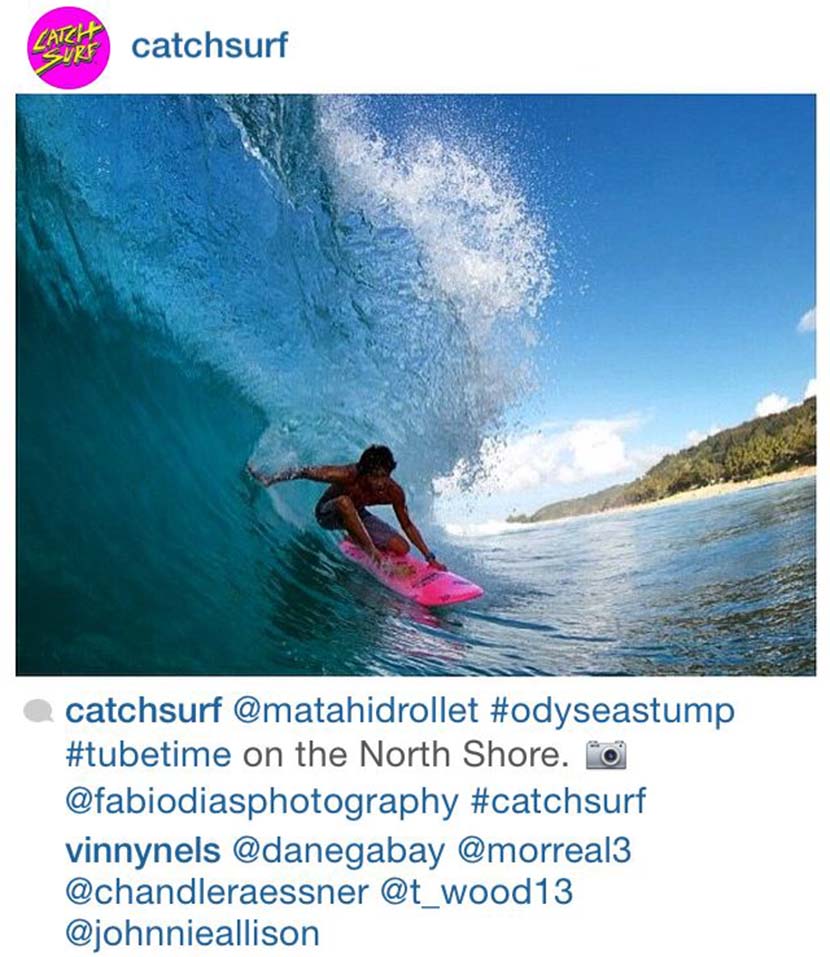The image size is (830, 957).
Task: Open the Catch Surf profile avatar
Action: [68, 48]
